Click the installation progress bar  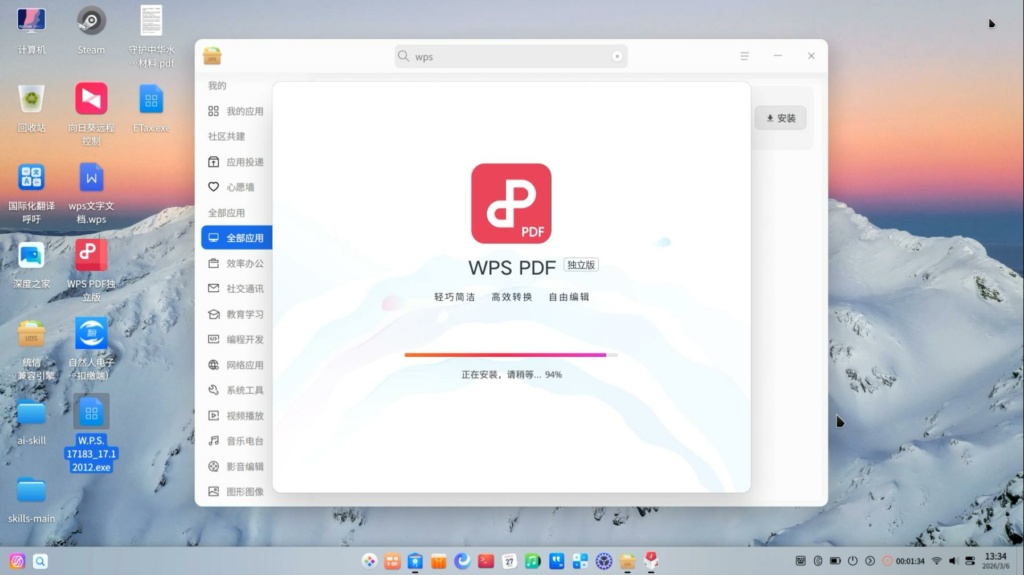pyautogui.click(x=510, y=355)
